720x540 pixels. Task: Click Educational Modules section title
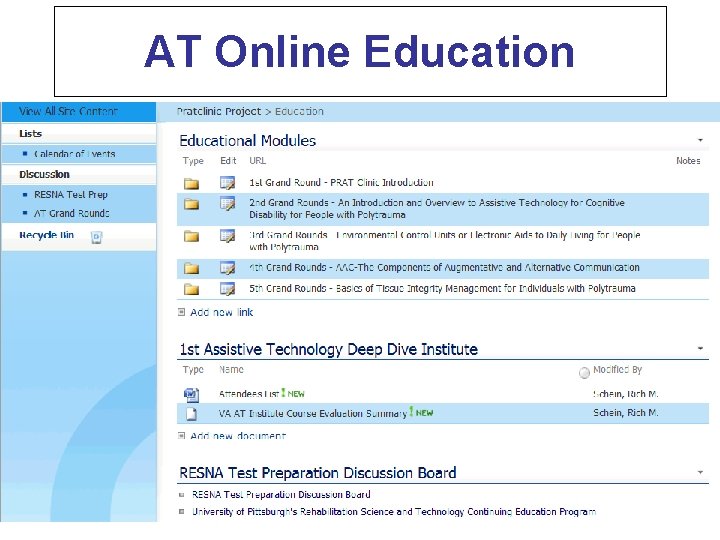coord(248,141)
